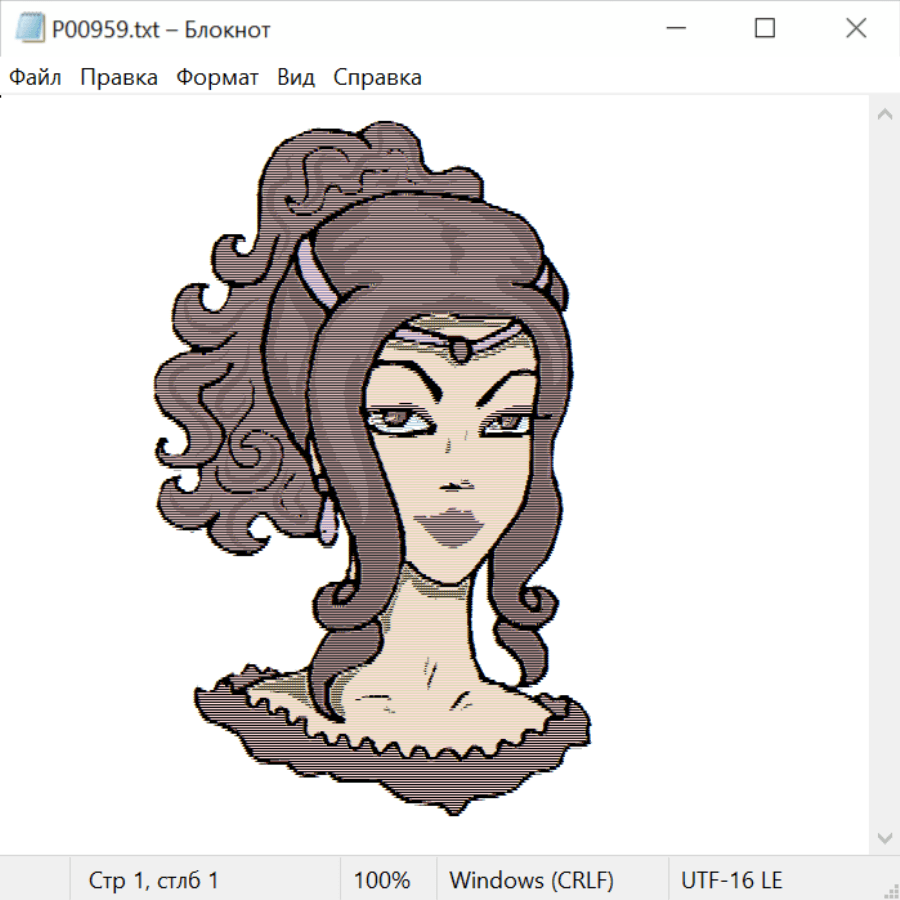Screen dimensions: 900x900
Task: Minimize the Notepad window
Action: pos(673,29)
